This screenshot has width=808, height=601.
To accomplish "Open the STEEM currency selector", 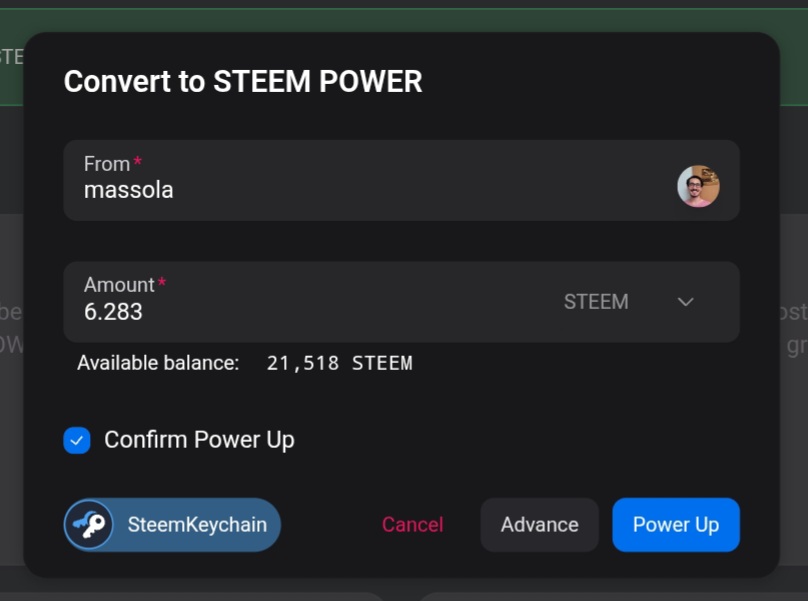I will (597, 302).
